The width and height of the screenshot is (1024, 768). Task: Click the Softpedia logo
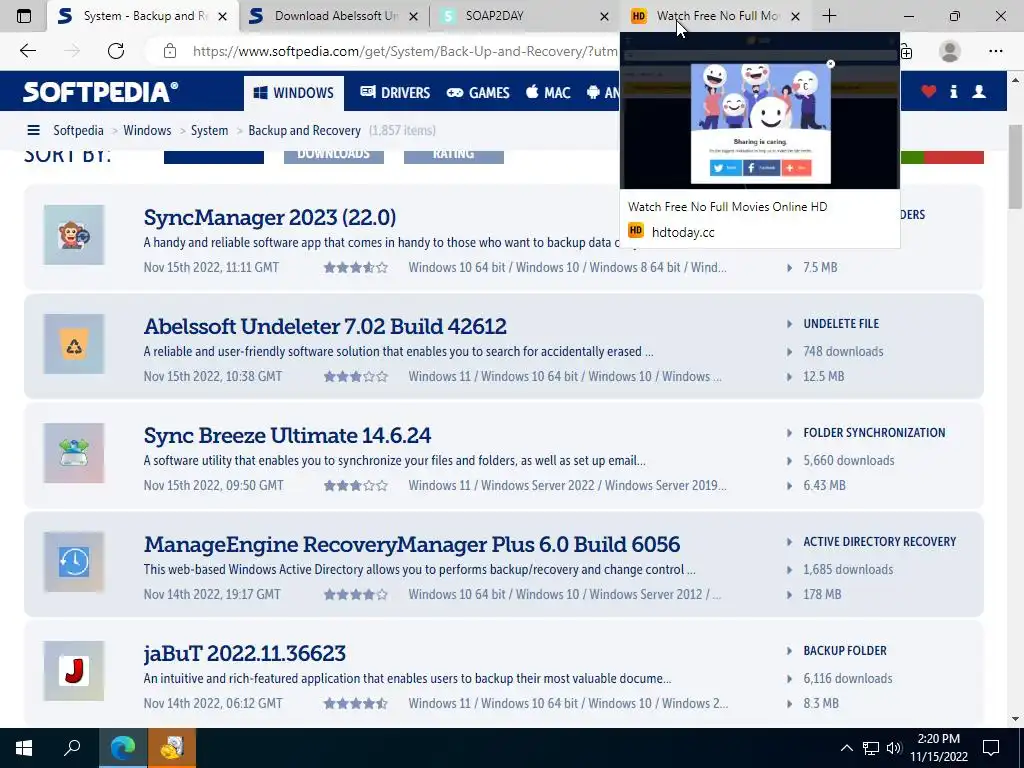(x=101, y=92)
